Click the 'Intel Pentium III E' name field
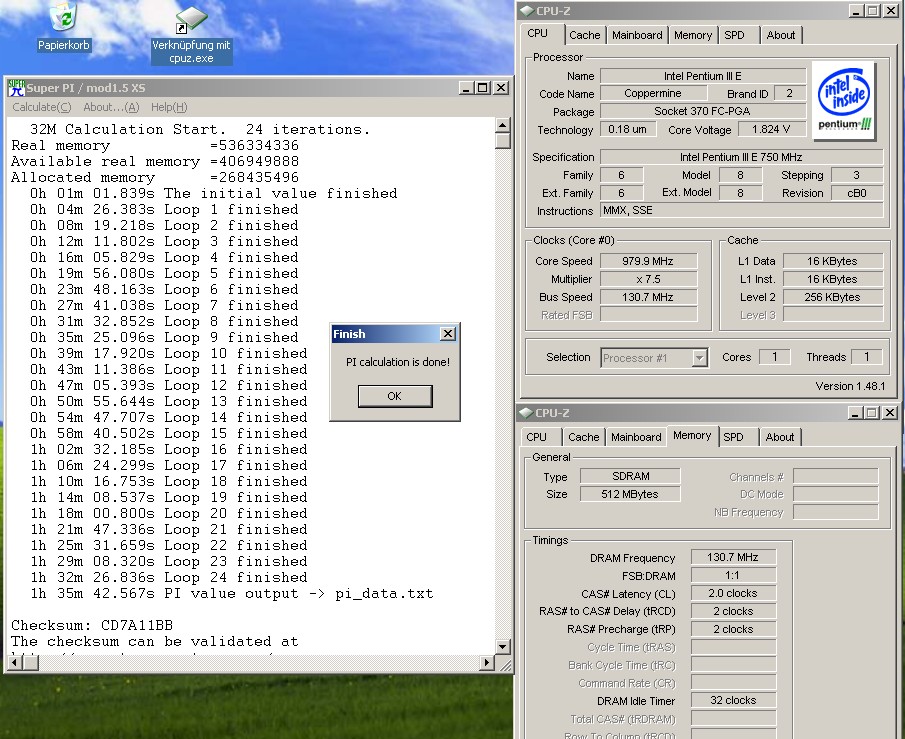 pyautogui.click(x=702, y=76)
